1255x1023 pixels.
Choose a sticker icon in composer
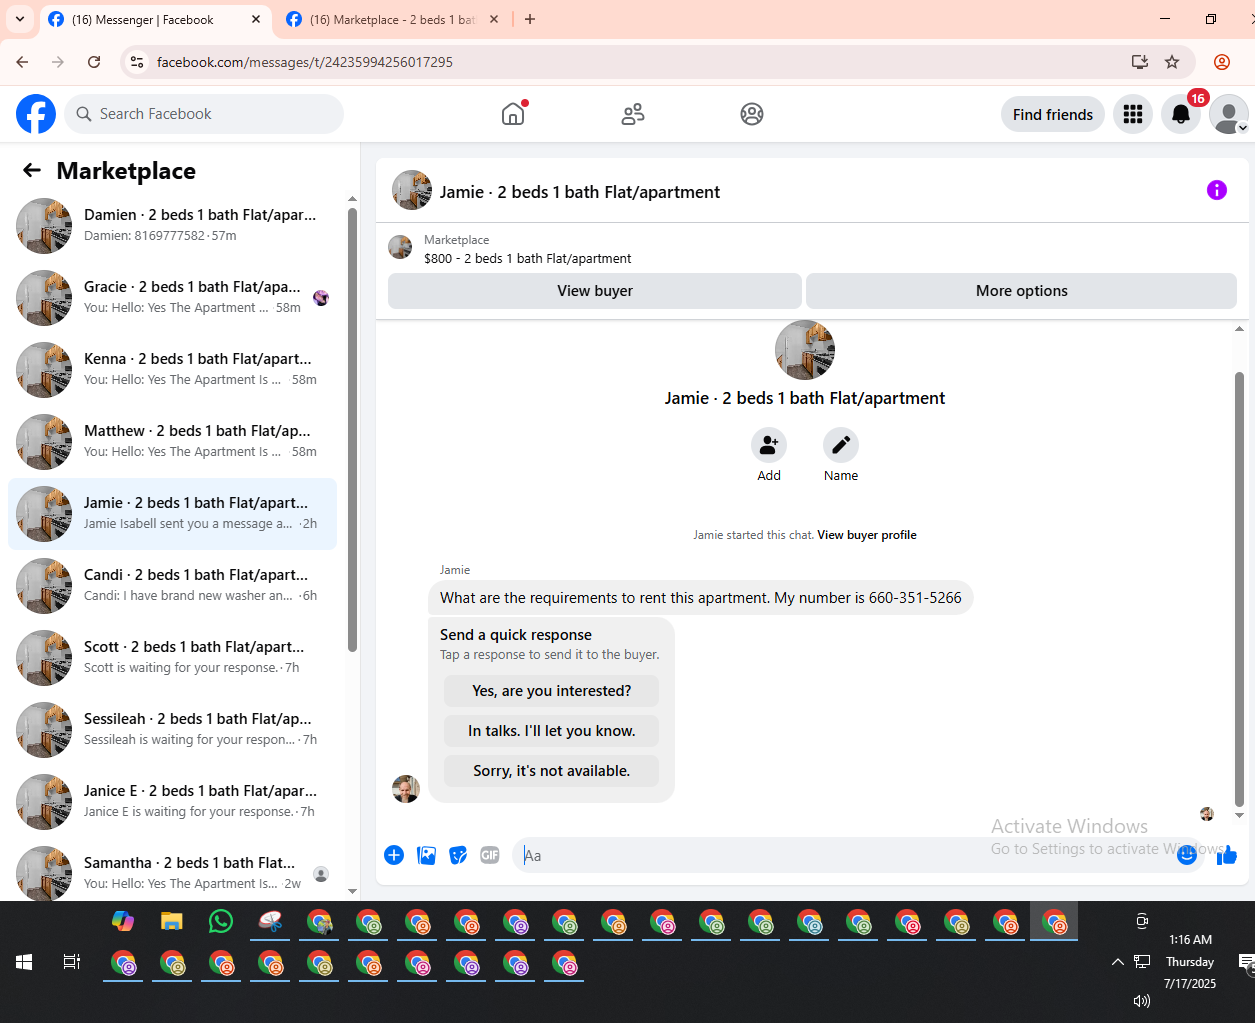458,855
